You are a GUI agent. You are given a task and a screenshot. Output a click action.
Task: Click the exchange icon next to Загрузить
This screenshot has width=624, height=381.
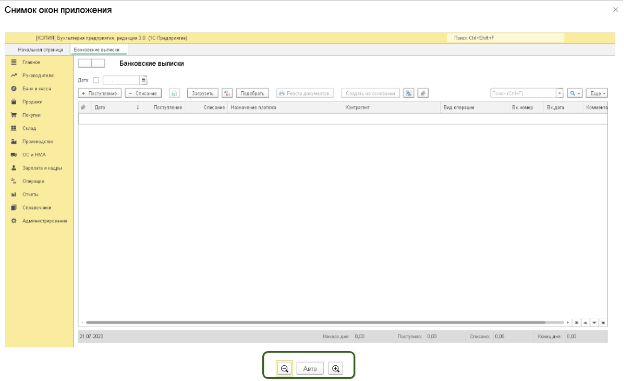click(x=227, y=93)
